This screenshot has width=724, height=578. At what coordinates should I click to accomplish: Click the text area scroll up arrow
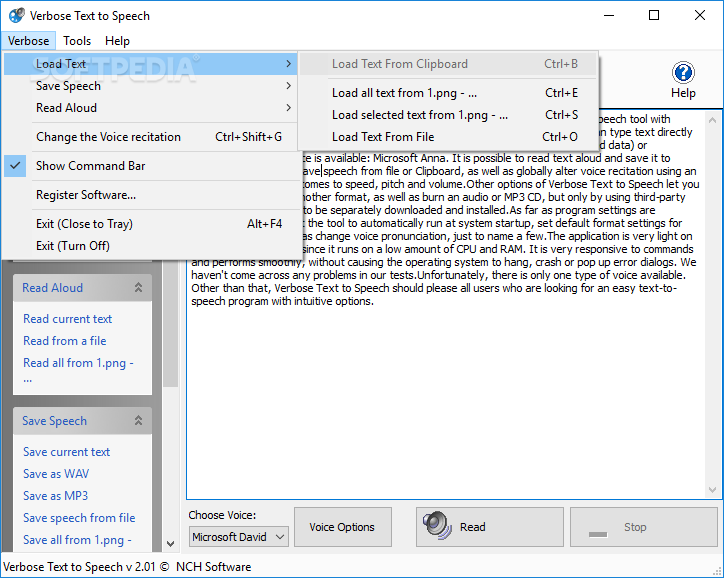[712, 120]
